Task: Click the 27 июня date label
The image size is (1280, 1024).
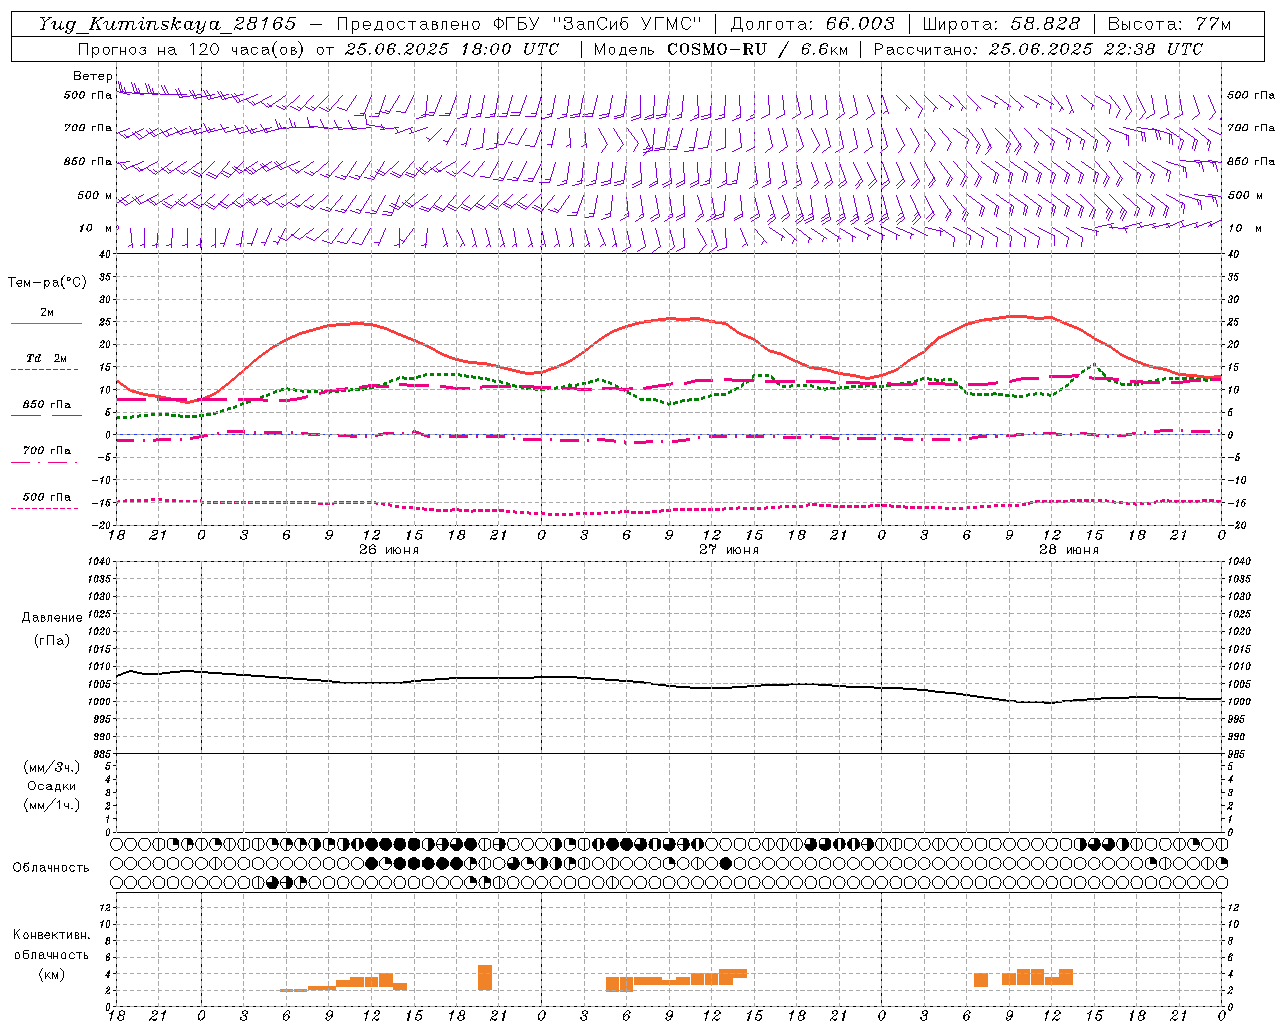Action: coord(729,550)
